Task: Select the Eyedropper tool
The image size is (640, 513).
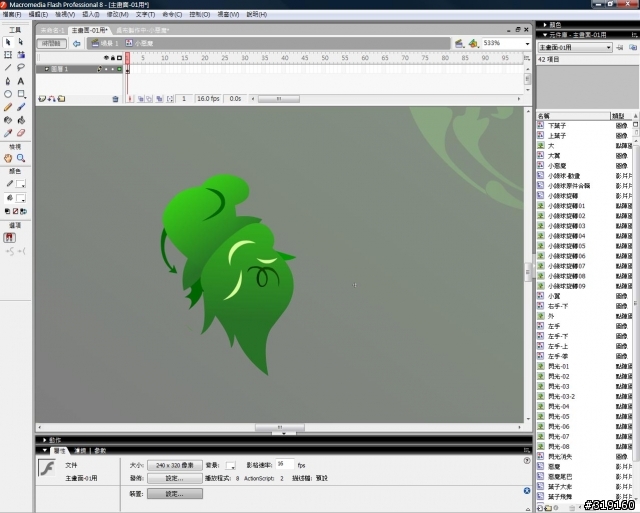Action: 8,133
